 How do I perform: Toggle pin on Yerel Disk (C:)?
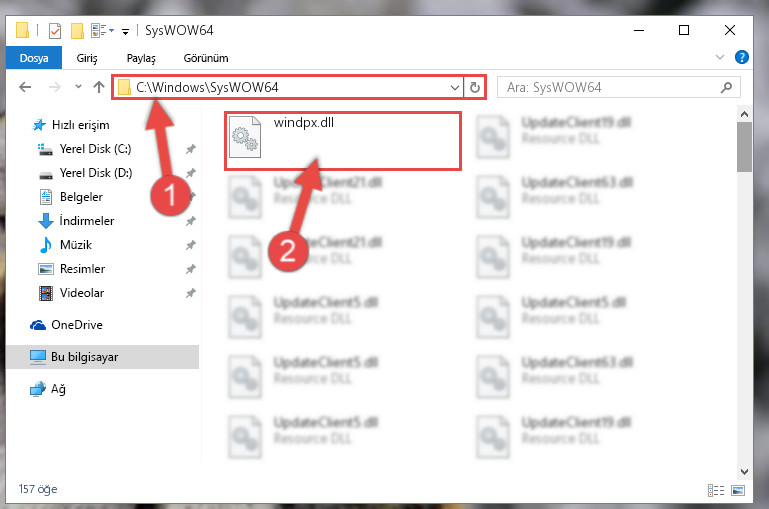click(191, 149)
